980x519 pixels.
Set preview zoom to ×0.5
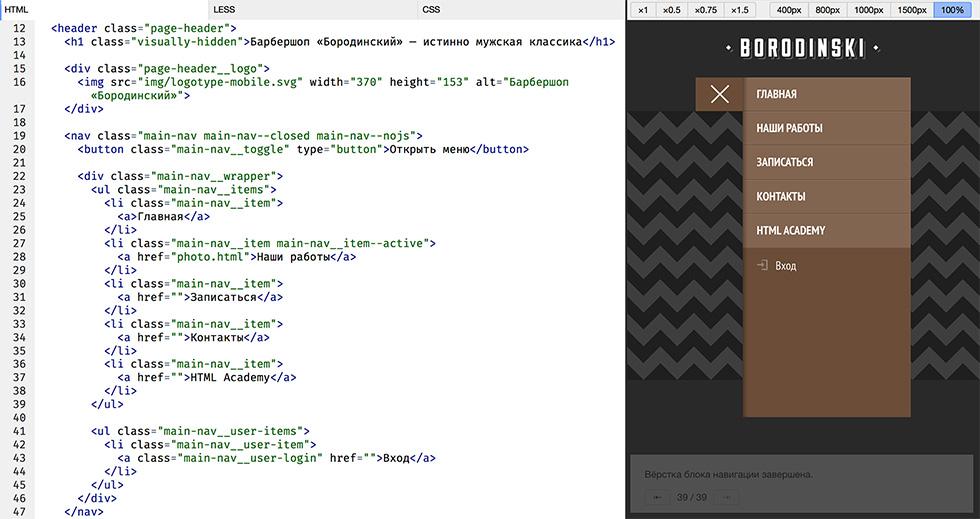[671, 10]
